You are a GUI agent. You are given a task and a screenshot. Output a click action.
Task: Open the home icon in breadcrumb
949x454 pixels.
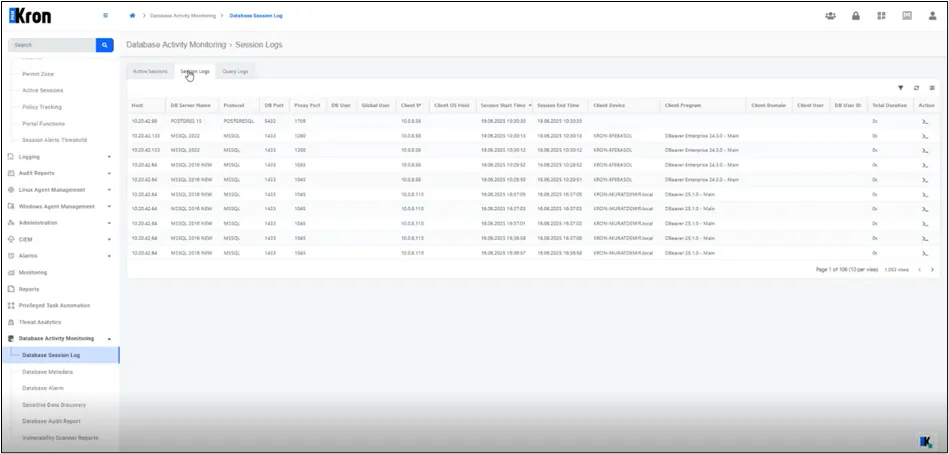pos(133,16)
